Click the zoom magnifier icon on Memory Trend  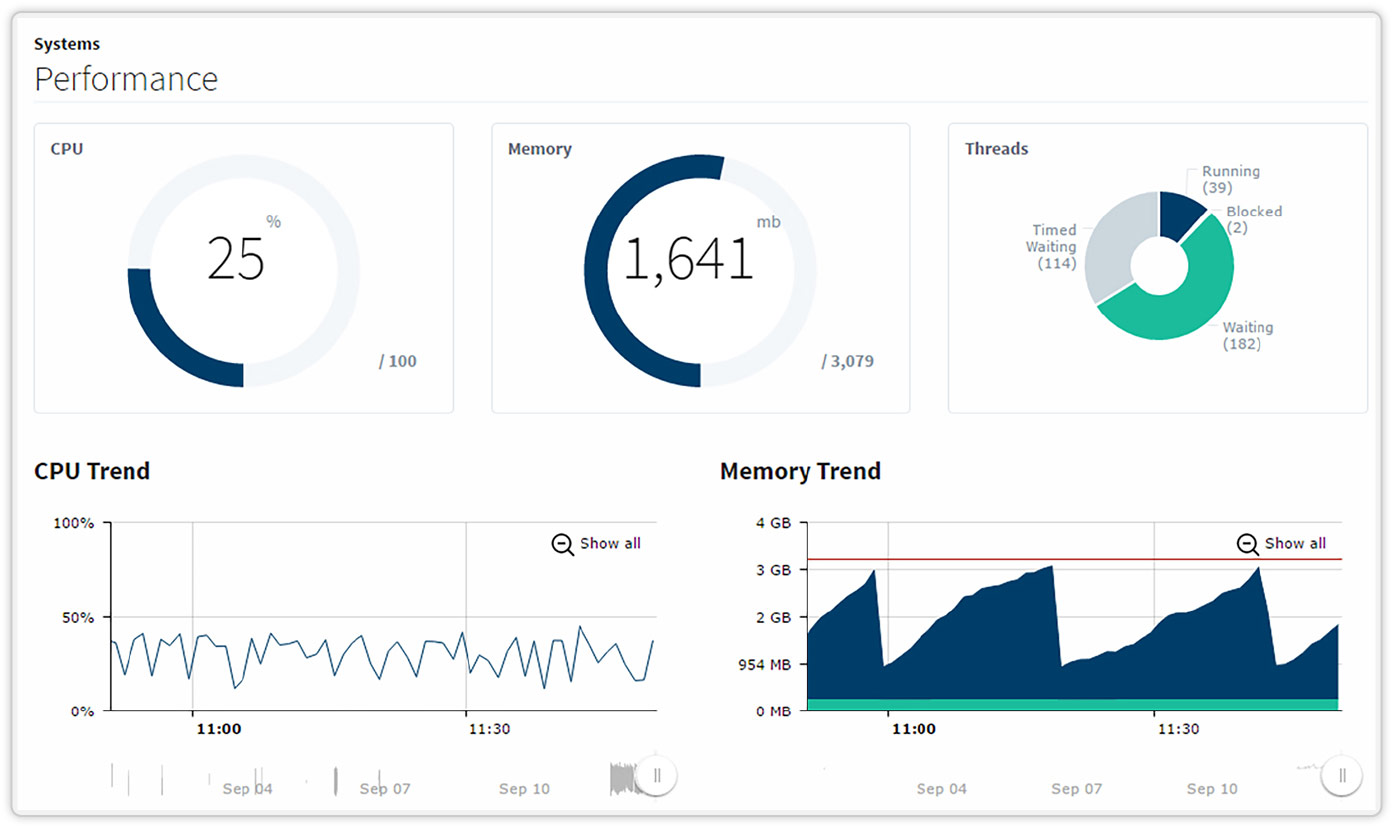click(1248, 544)
